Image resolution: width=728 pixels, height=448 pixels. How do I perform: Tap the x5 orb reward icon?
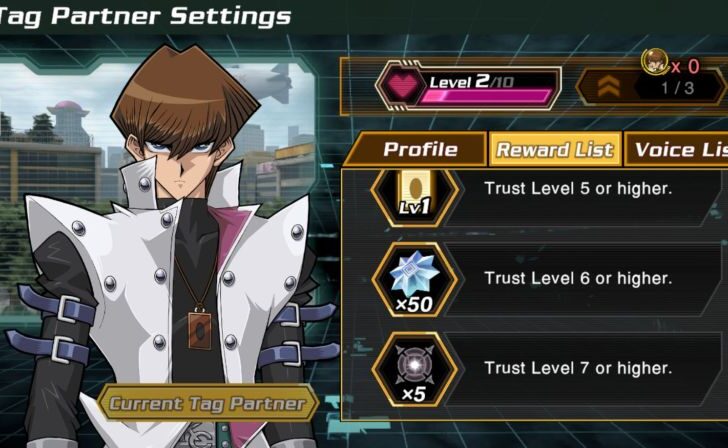[414, 370]
